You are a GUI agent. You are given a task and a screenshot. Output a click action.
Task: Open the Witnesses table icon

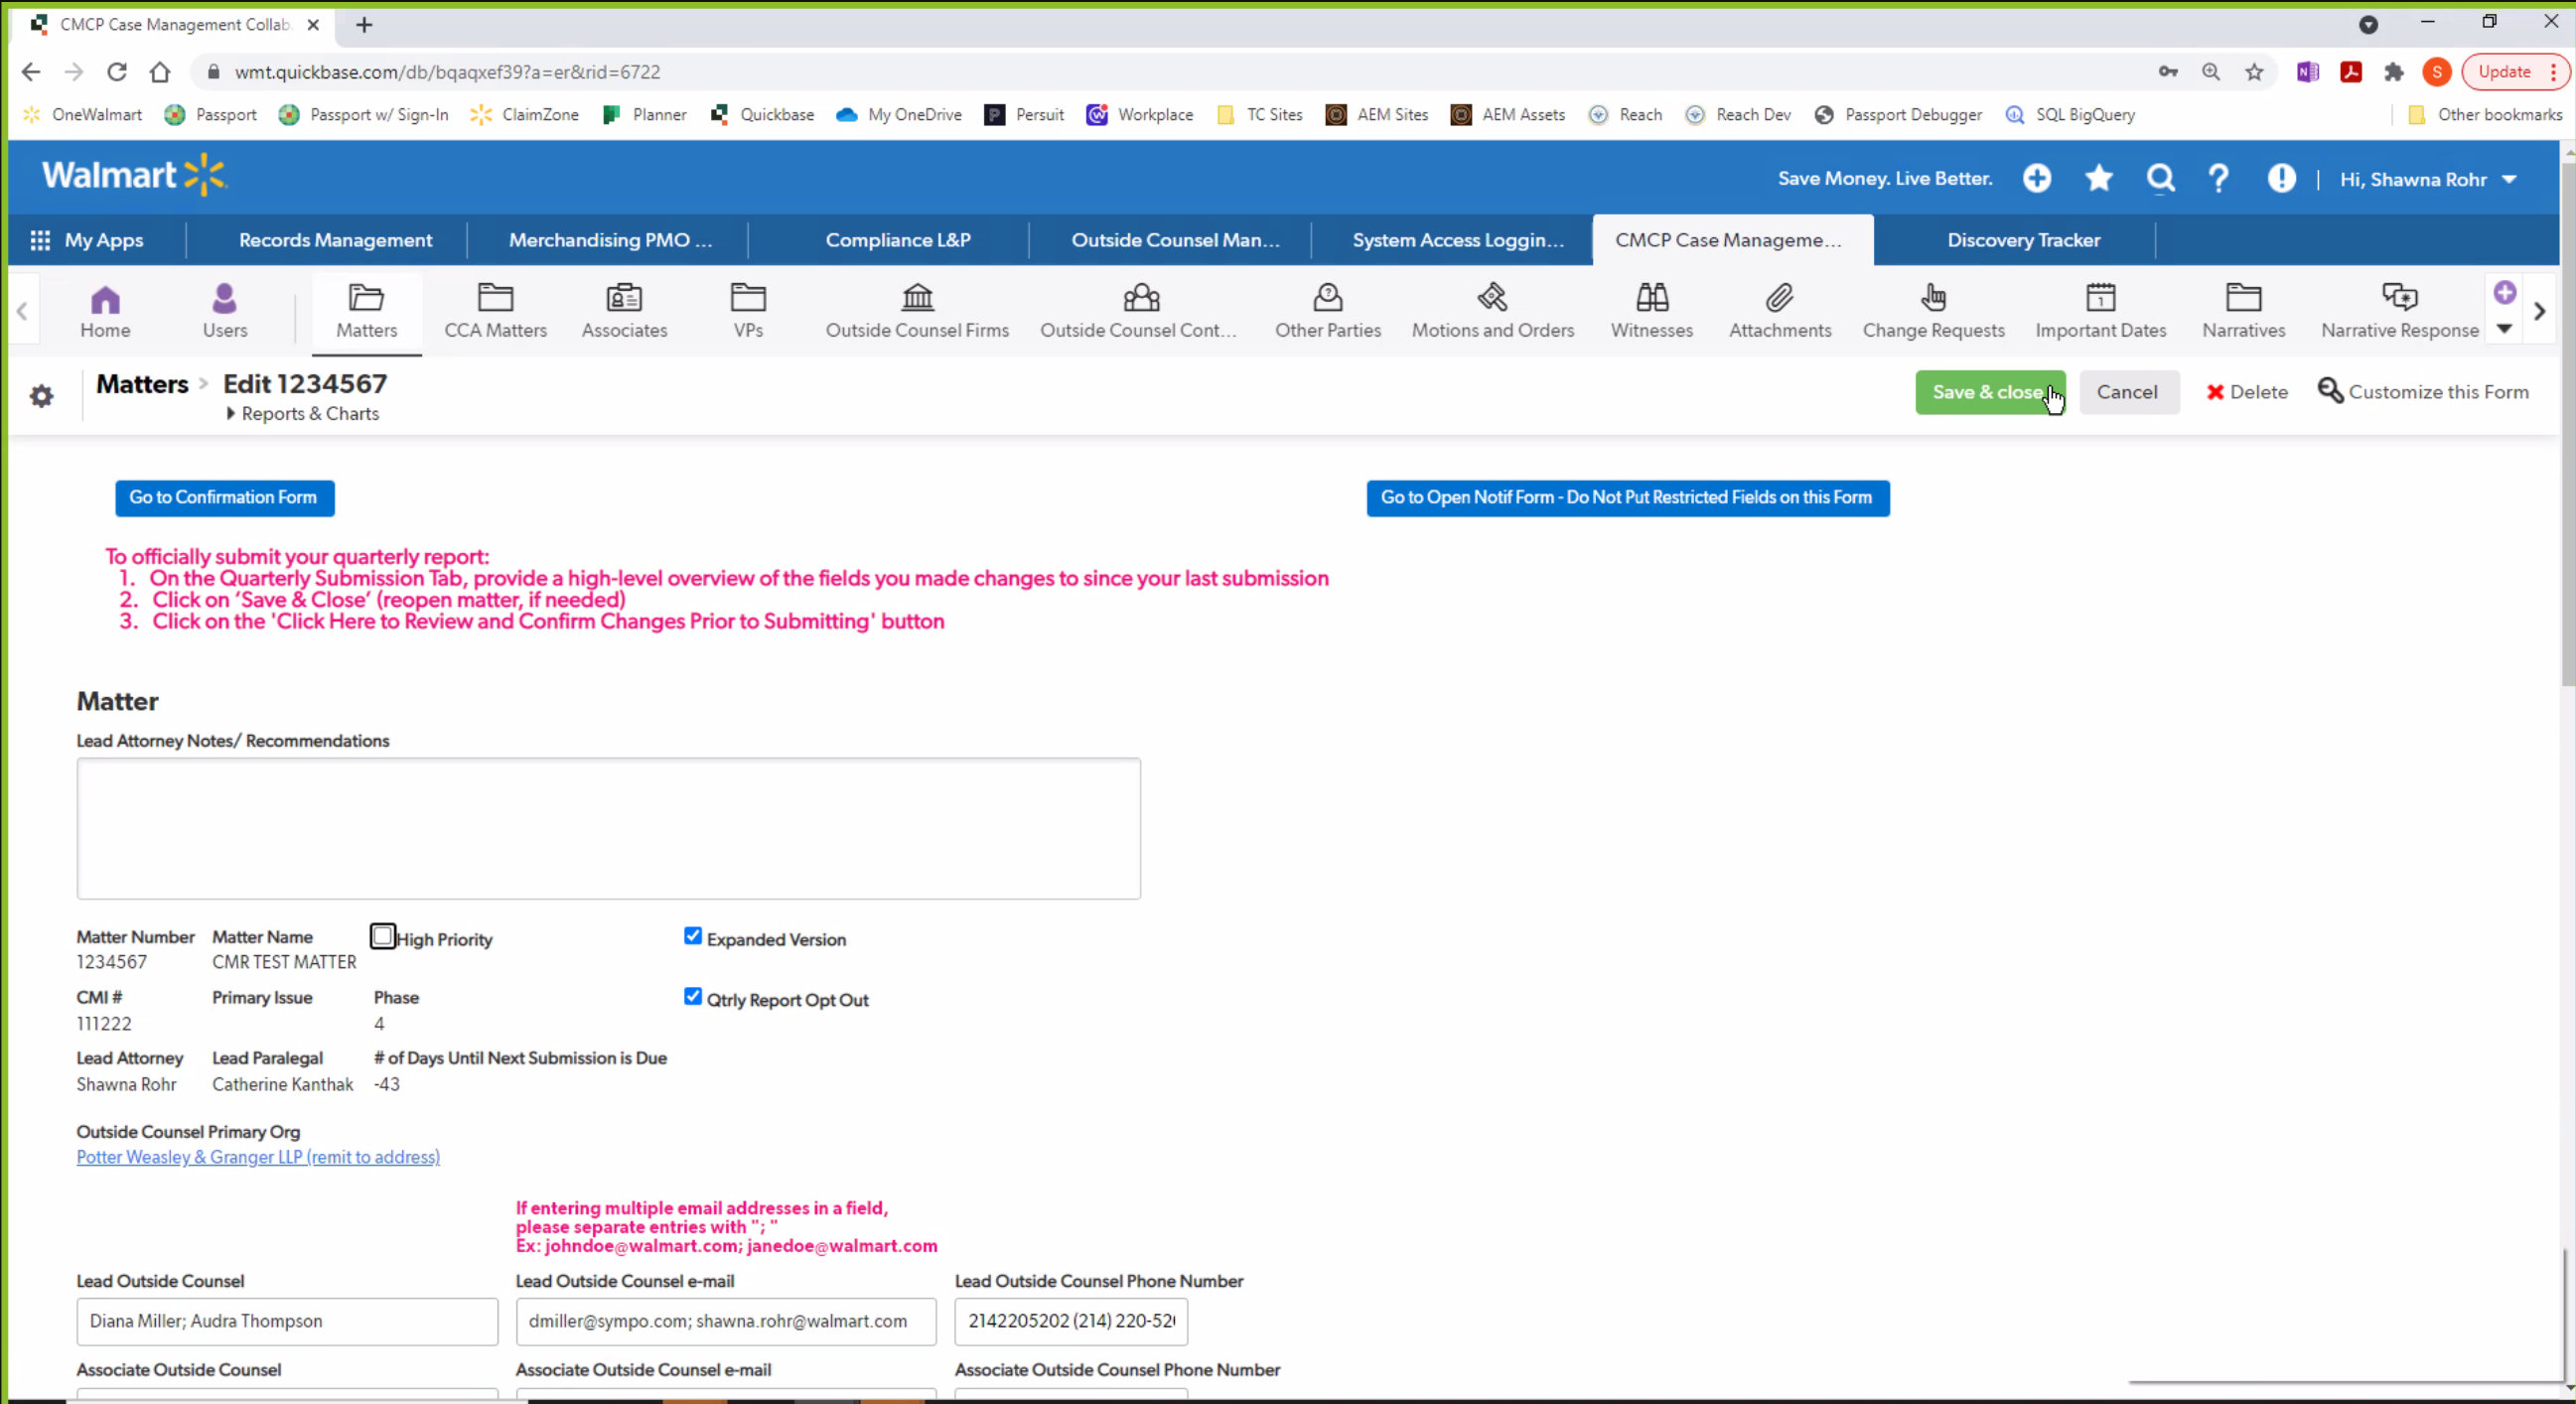(x=1651, y=298)
